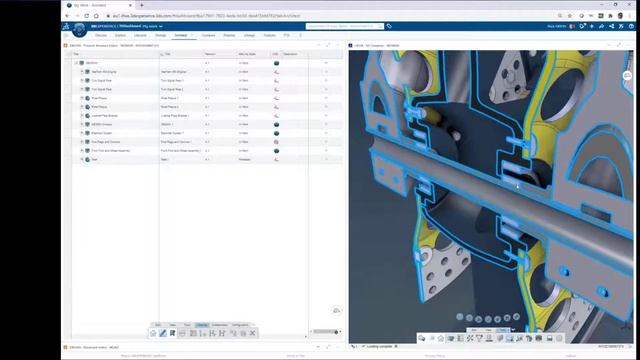This screenshot has height=360, width=640.
Task: Click the user profile icon in the top bar
Action: 572,26
